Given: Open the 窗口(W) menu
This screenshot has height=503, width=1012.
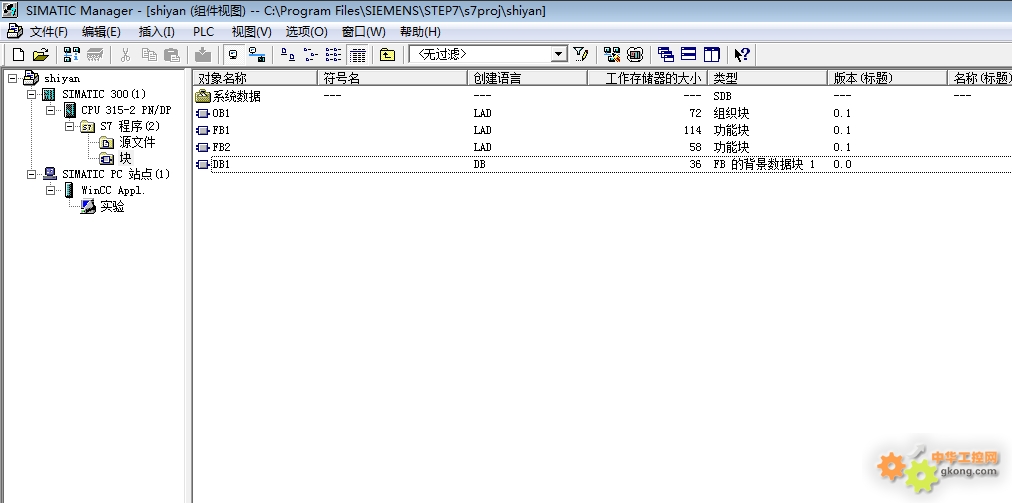Looking at the screenshot, I should point(363,32).
